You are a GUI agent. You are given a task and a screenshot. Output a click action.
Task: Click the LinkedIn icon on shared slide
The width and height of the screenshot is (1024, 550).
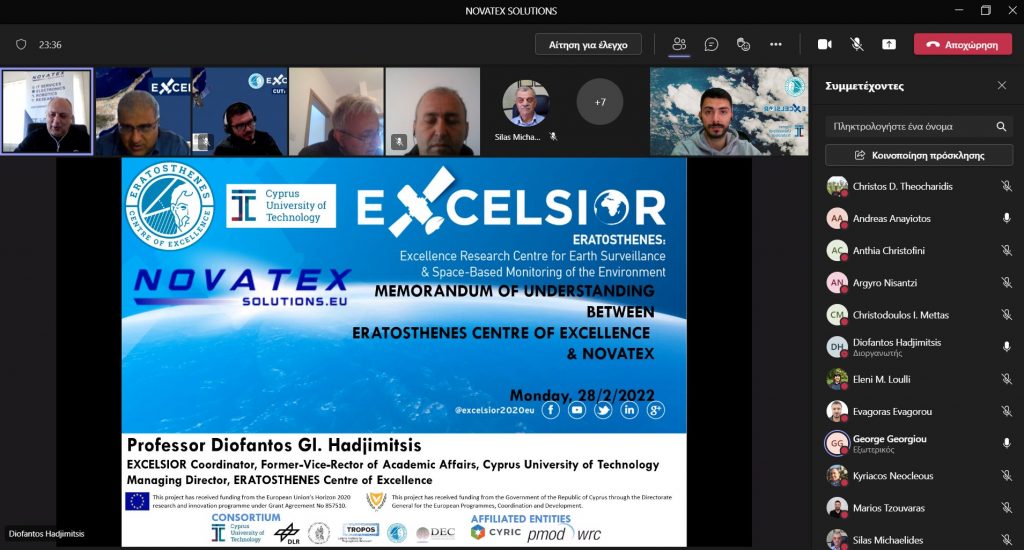(x=629, y=410)
